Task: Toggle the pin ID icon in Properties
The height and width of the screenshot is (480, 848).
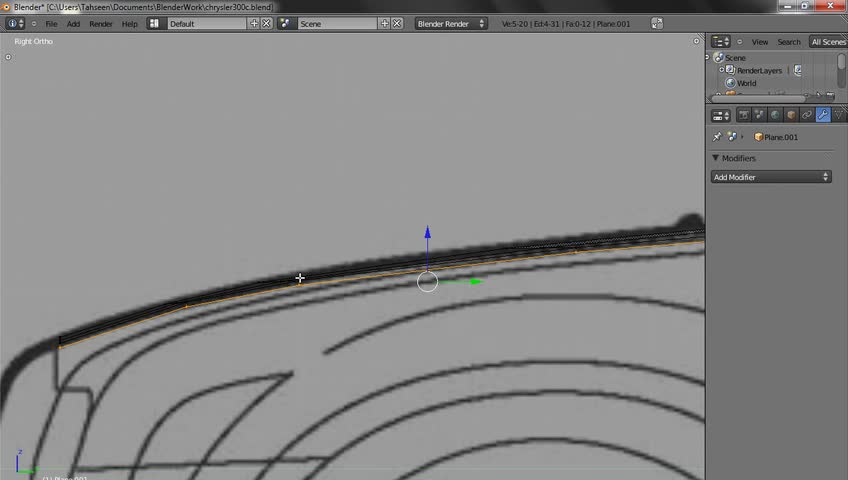Action: [717, 137]
